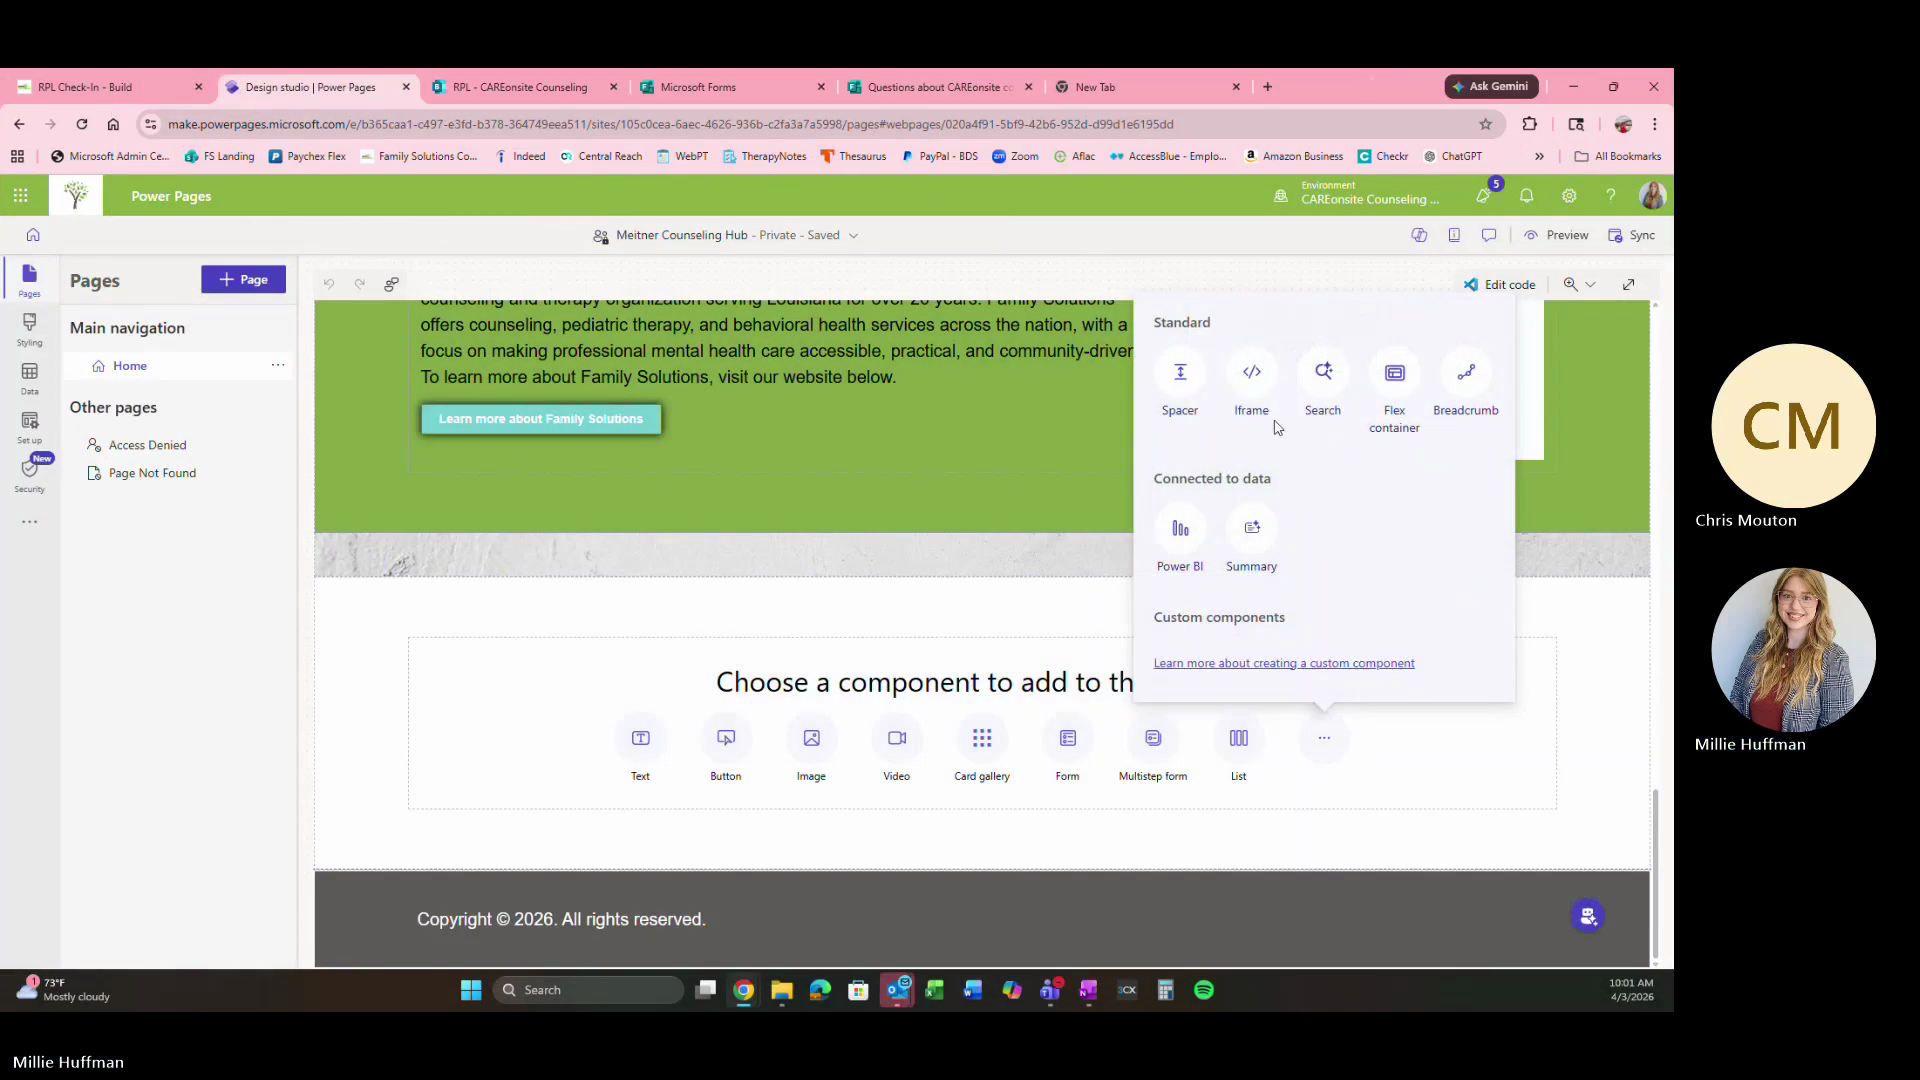The height and width of the screenshot is (1080, 1920).
Task: Insert the Summary component
Action: click(x=1251, y=540)
